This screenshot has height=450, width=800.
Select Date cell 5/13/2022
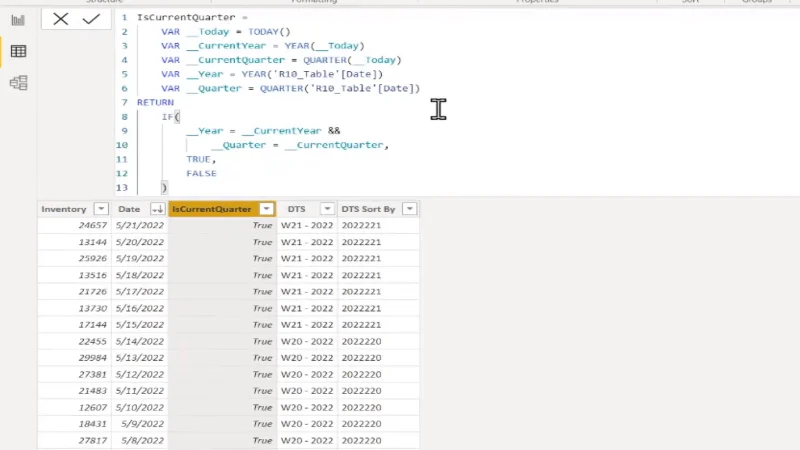pos(140,358)
